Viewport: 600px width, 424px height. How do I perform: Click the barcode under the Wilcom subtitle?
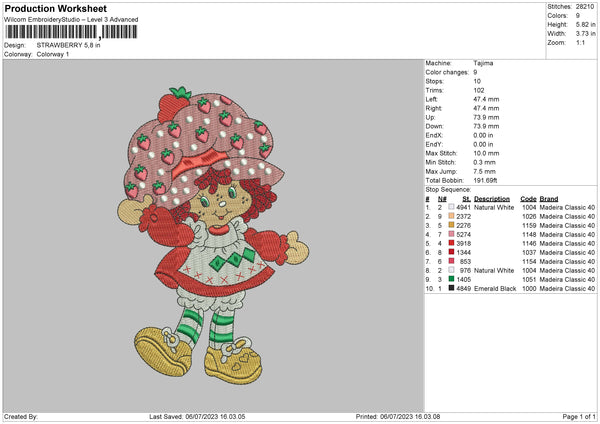[71, 32]
